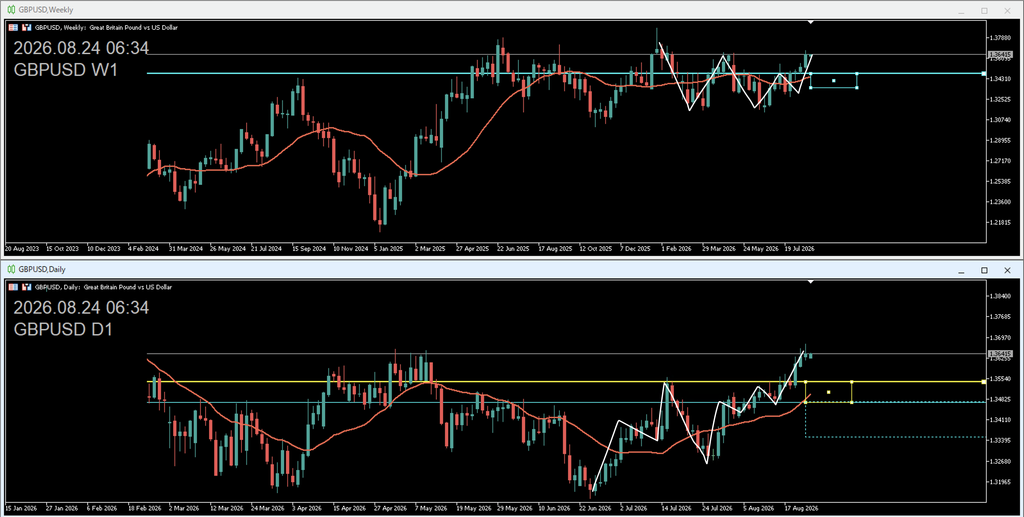Click the 1.36970 price level on Daily scale

[x=1002, y=337]
